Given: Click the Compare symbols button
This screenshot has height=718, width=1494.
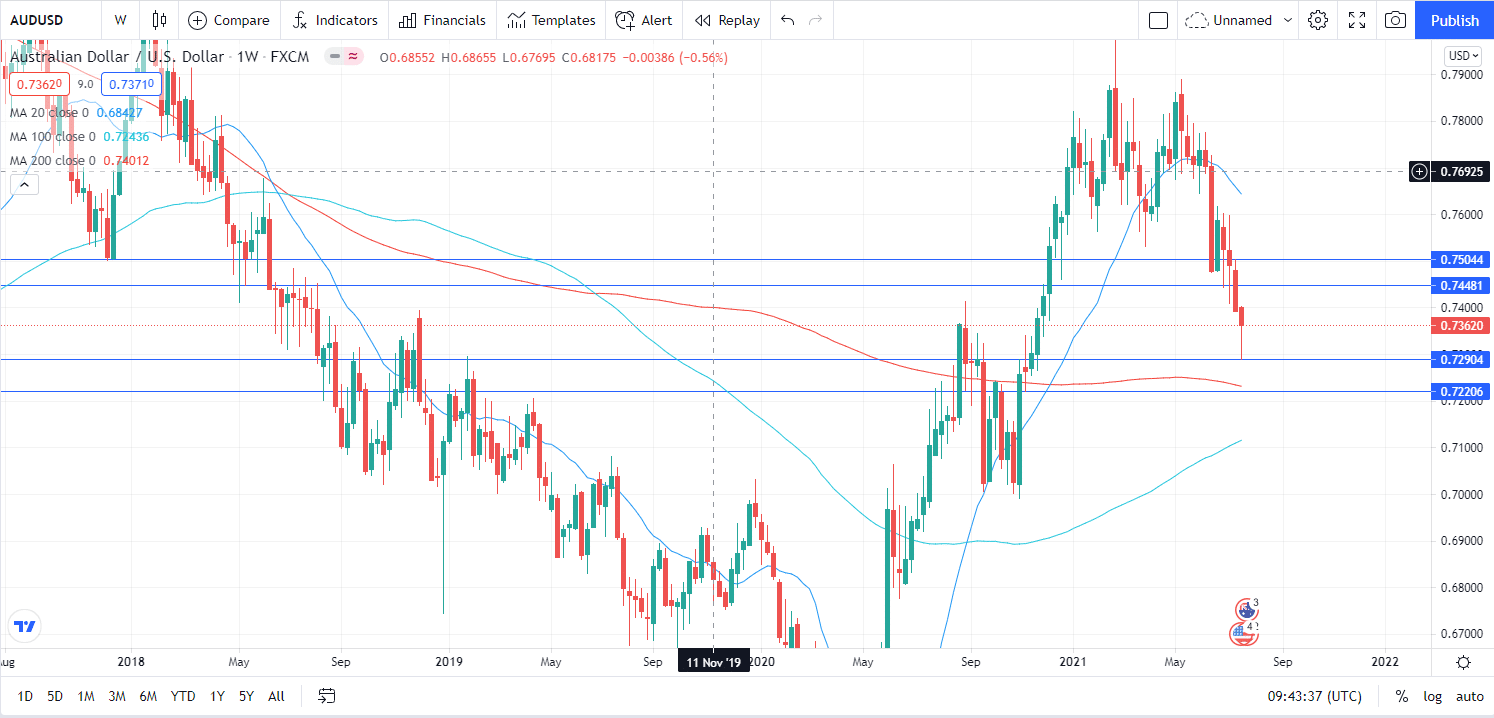Looking at the screenshot, I should (229, 20).
